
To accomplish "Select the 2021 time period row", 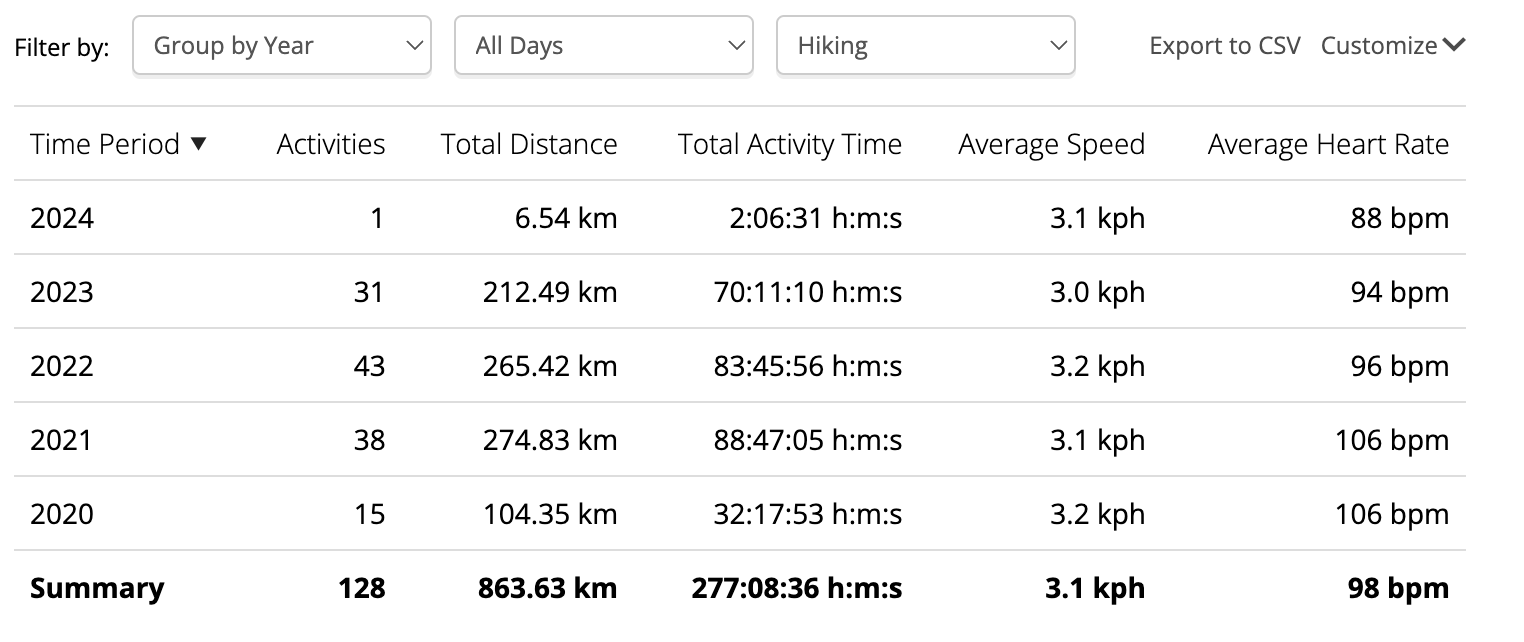I will (x=740, y=440).
